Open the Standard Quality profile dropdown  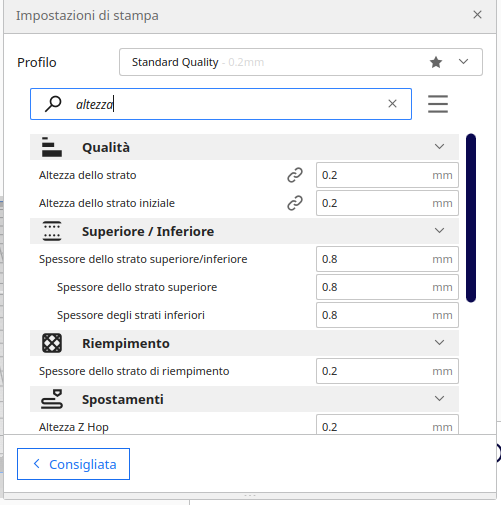301,62
